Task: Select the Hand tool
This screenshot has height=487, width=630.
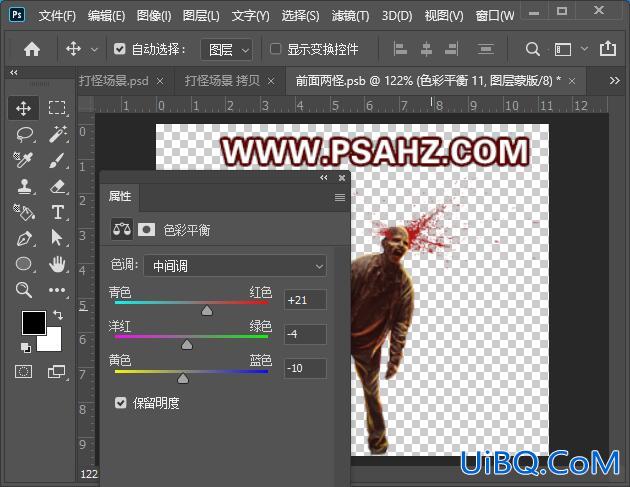Action: coord(57,264)
